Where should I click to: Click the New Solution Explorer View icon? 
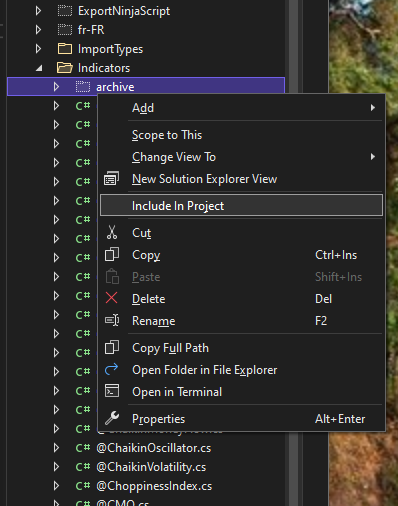[x=111, y=179]
